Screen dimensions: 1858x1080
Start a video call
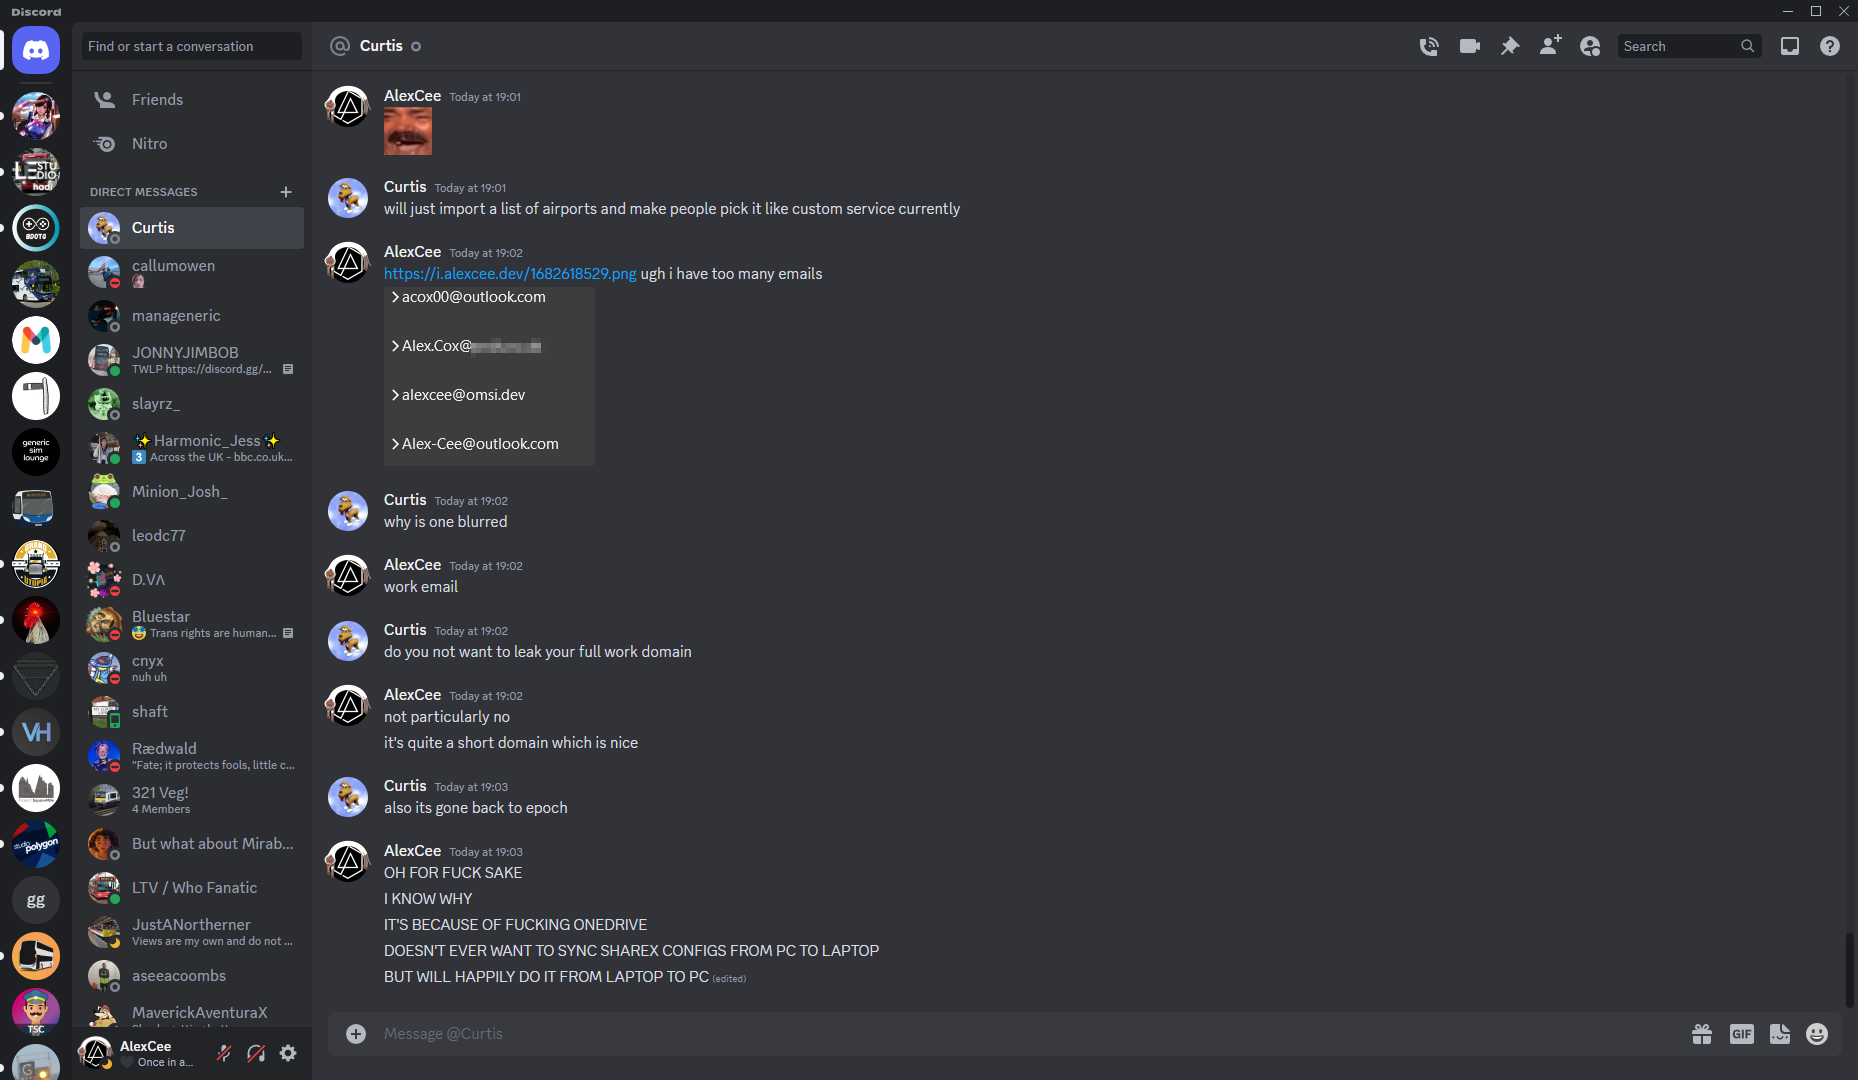pos(1469,46)
